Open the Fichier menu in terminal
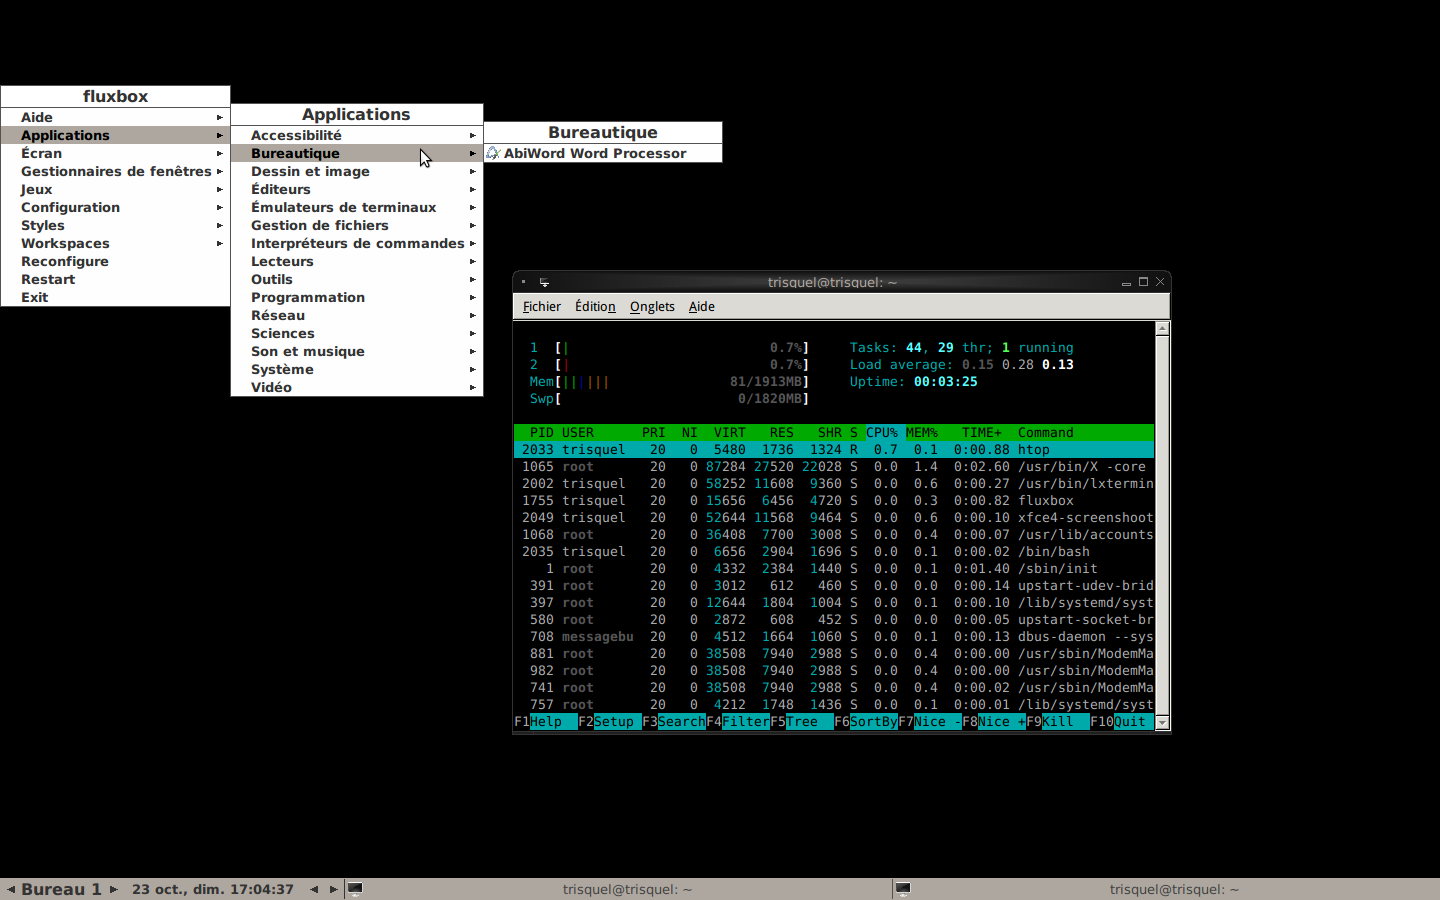The height and width of the screenshot is (900, 1440). tap(541, 307)
